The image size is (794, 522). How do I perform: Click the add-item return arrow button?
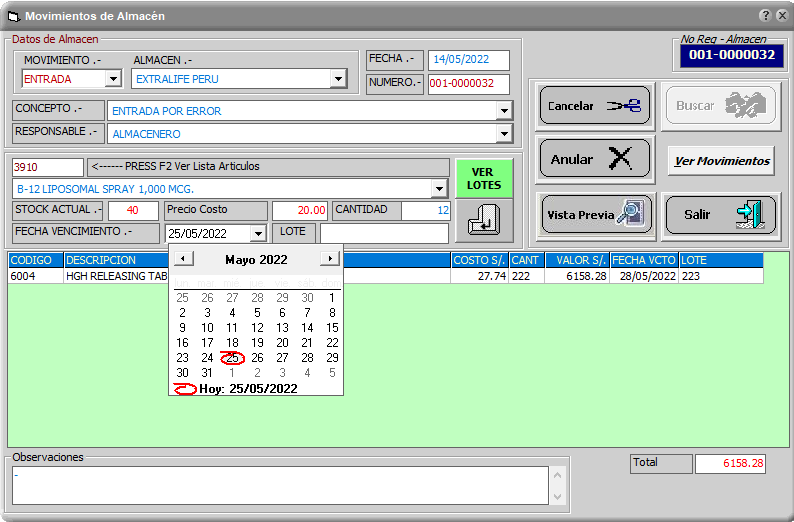pos(483,220)
